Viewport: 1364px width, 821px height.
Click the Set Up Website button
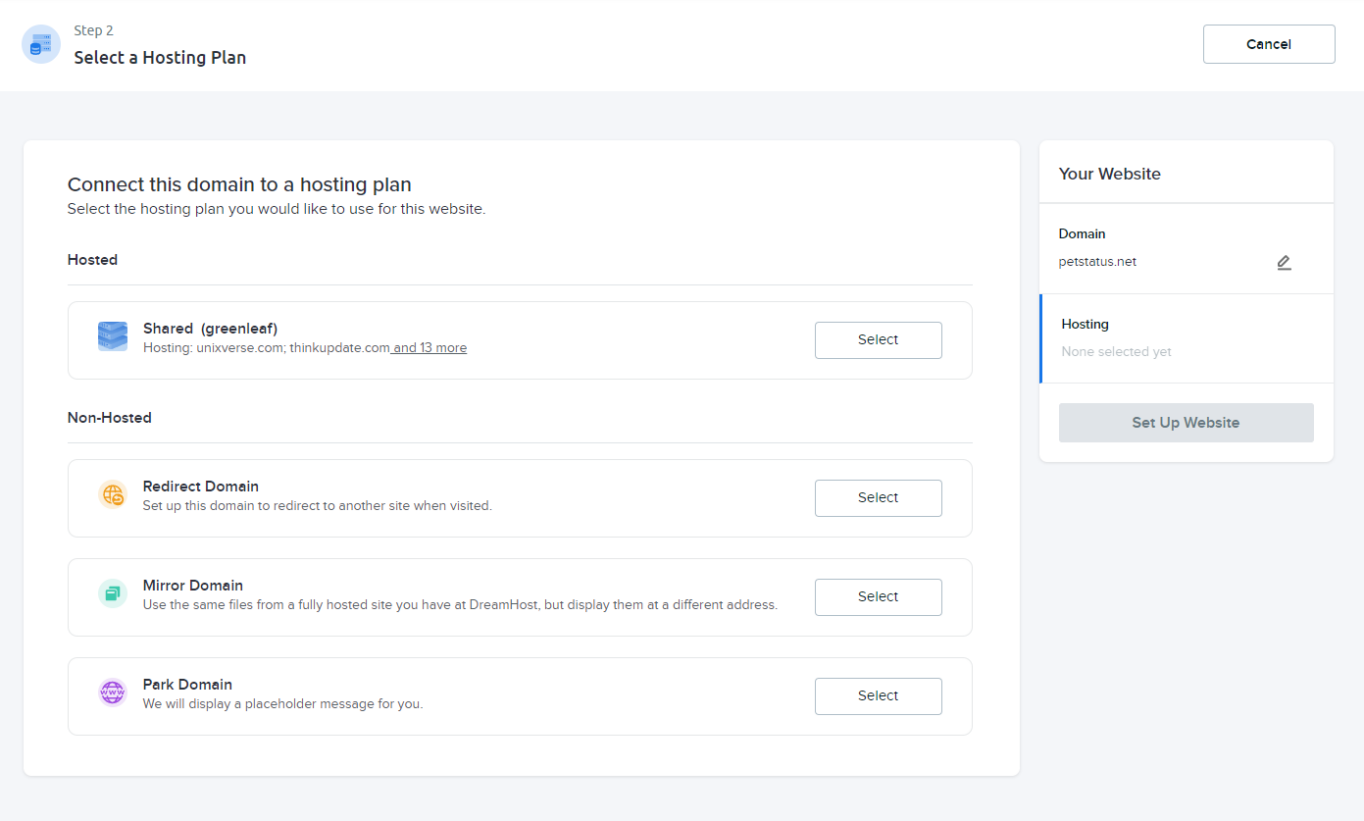(1185, 422)
